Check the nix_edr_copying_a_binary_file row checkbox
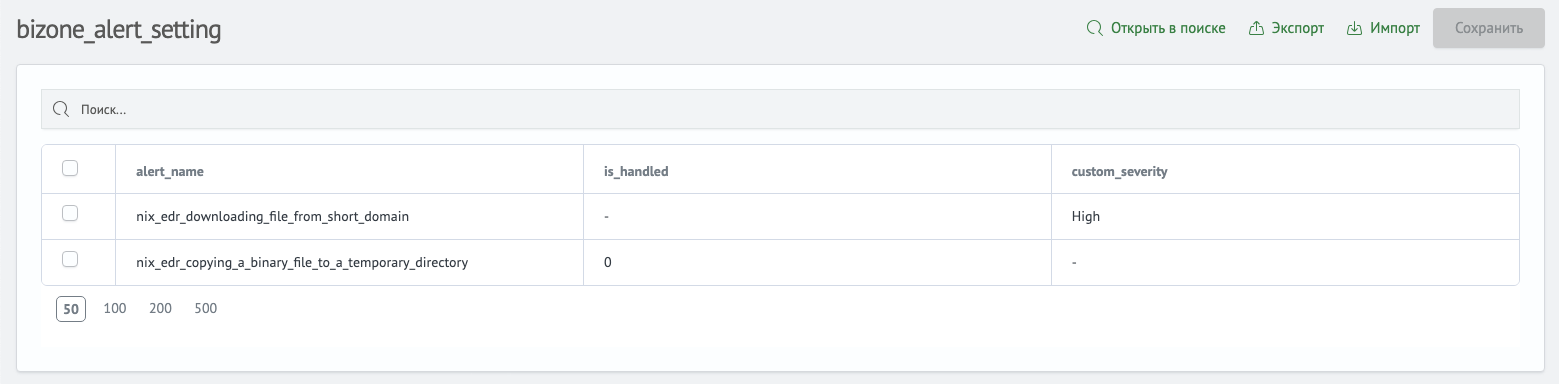Screen dimensions: 1559x384 point(70,259)
